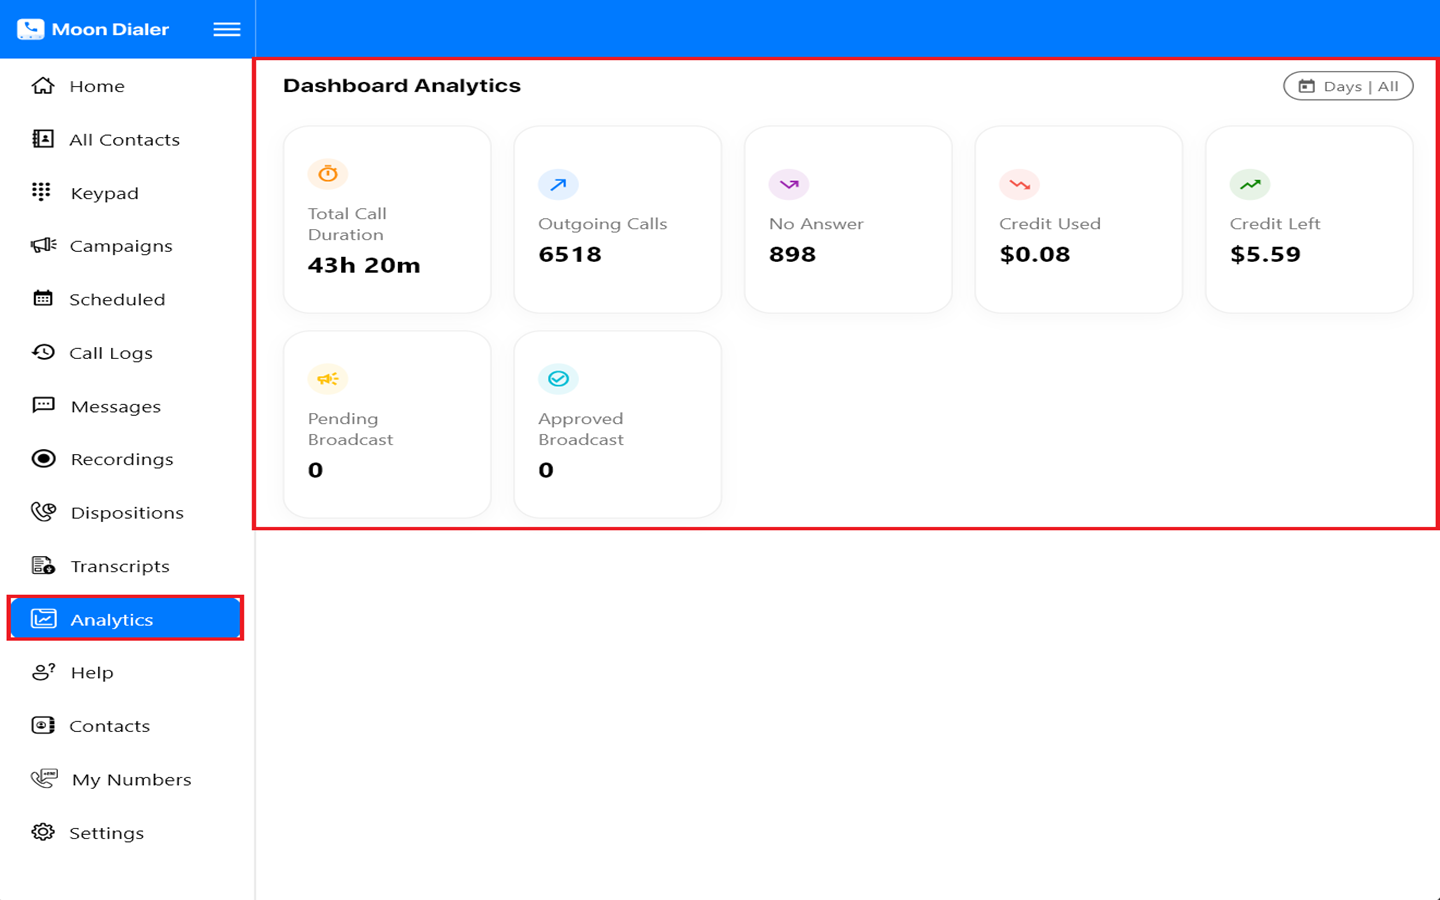This screenshot has width=1440, height=900.
Task: Click the Moon Dialer logo icon
Action: [x=30, y=29]
